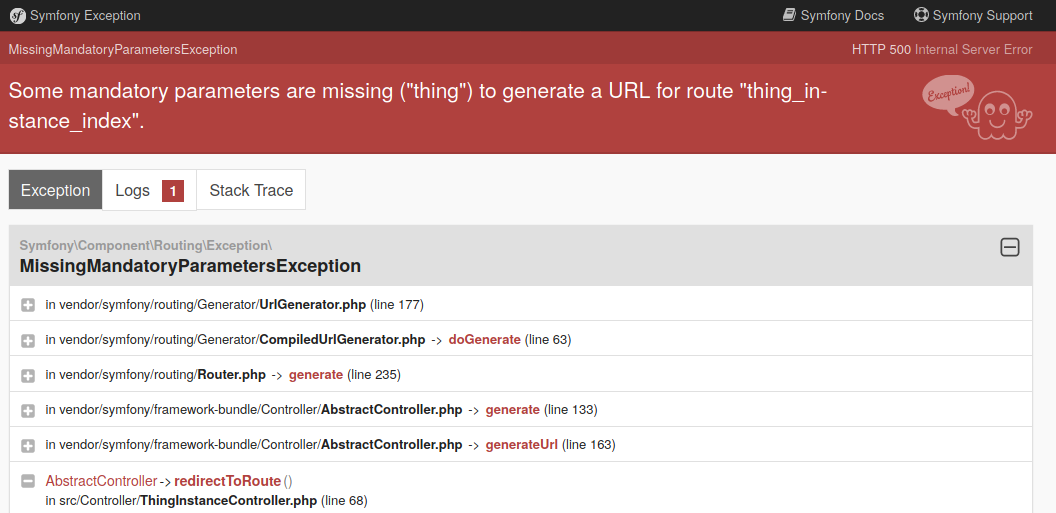This screenshot has width=1056, height=513.
Task: Open the Logs tab
Action: pos(132,190)
